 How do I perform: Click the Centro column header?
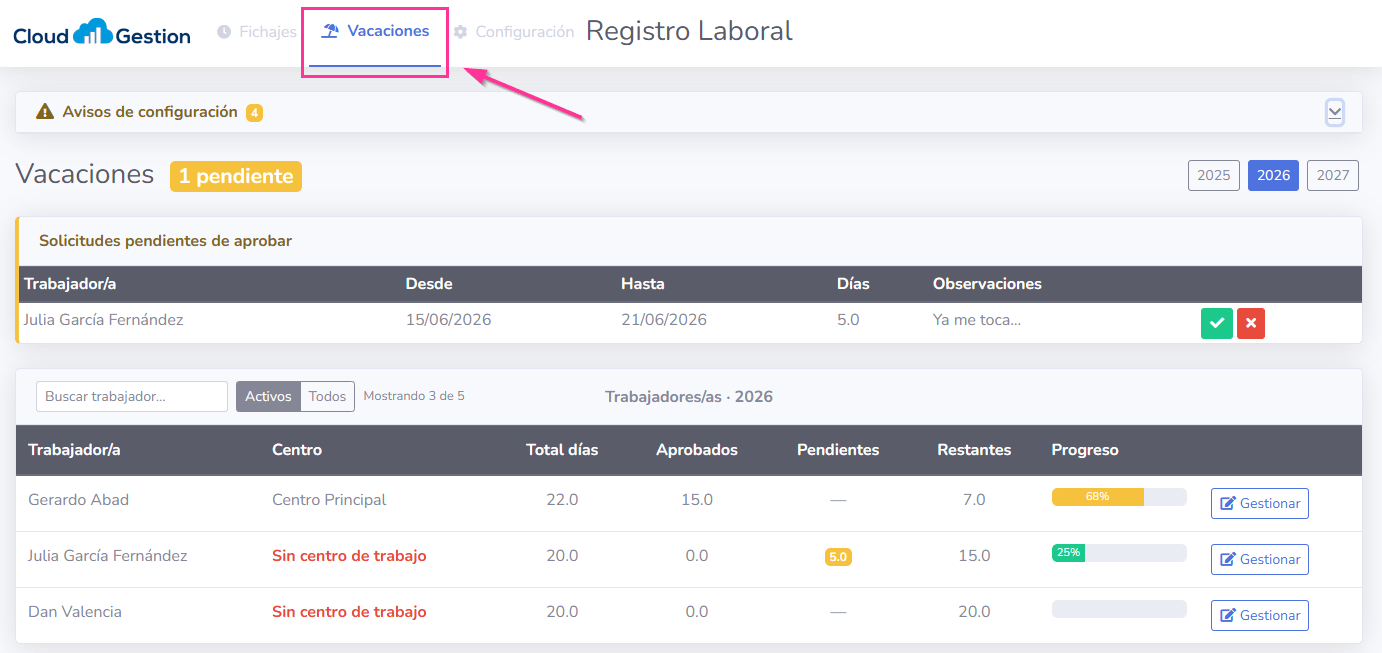pyautogui.click(x=297, y=450)
